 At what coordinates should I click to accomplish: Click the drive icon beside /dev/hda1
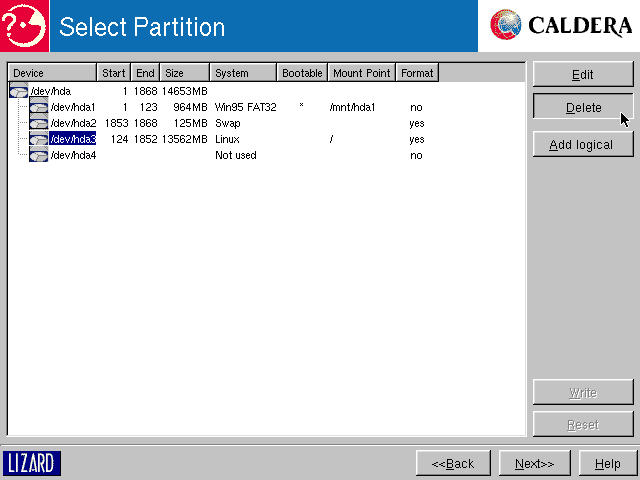click(38, 107)
